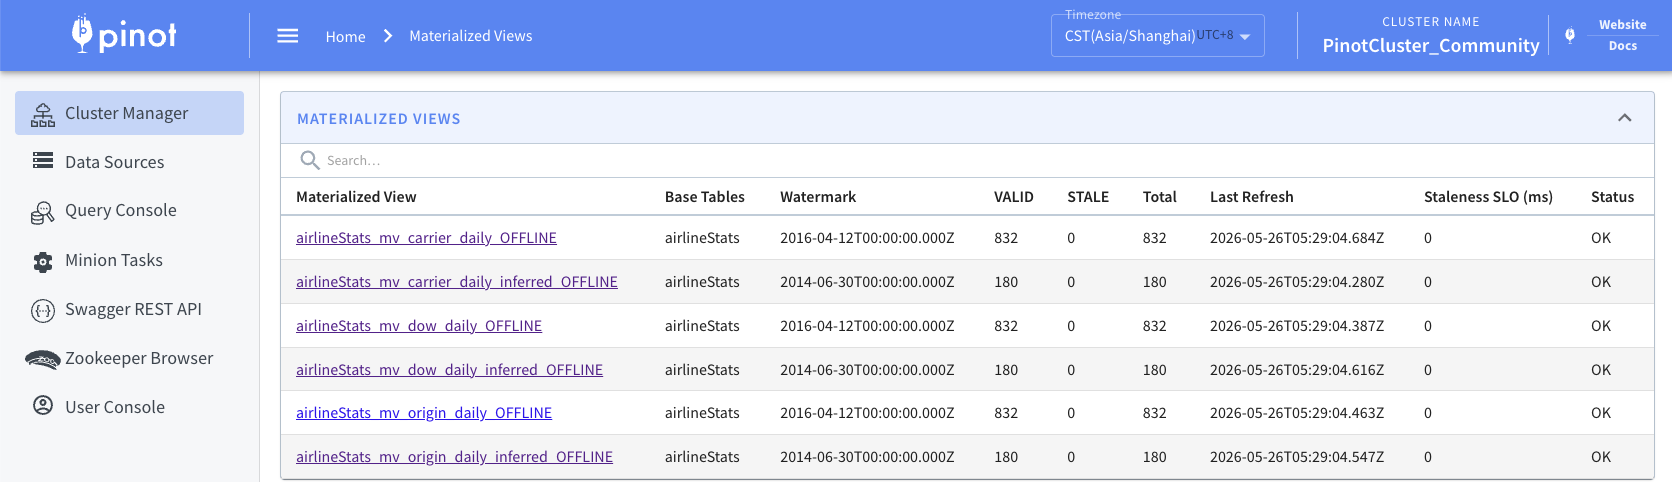Open Minion Tasks menu item
The image size is (1672, 482).
click(129, 260)
